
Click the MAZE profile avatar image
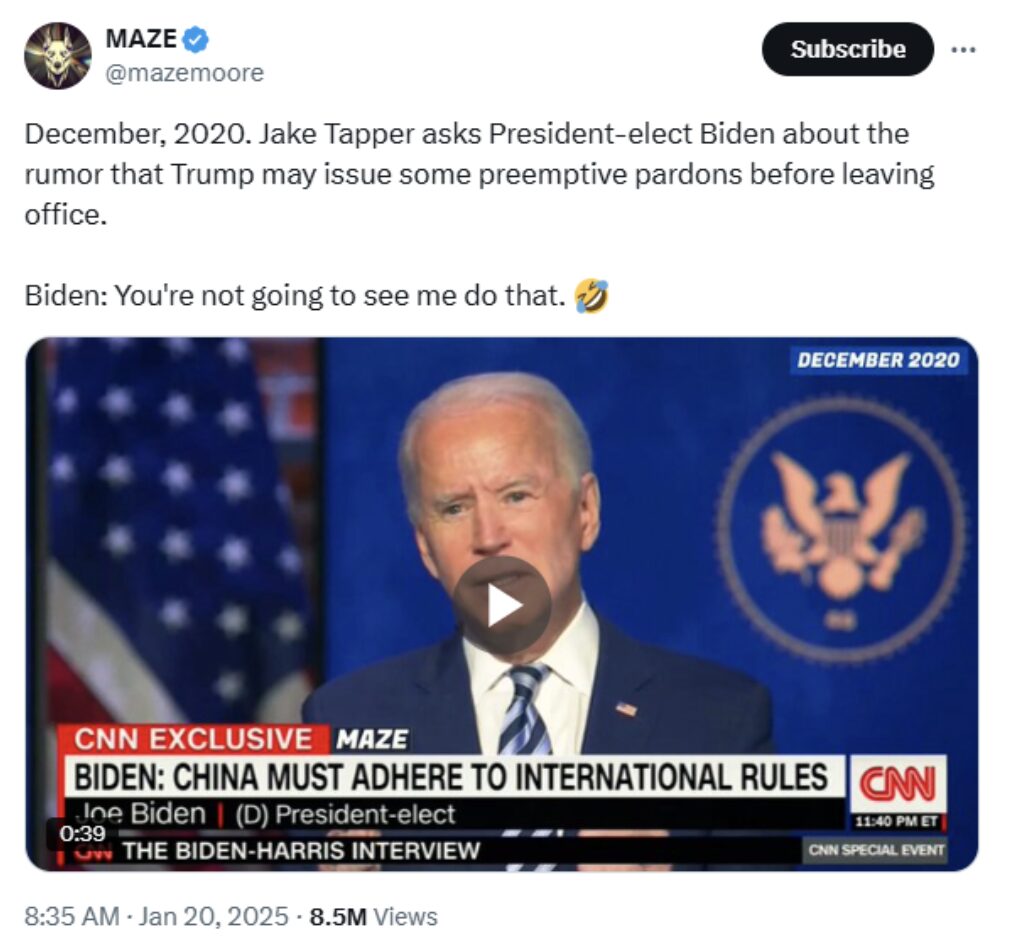[x=57, y=56]
